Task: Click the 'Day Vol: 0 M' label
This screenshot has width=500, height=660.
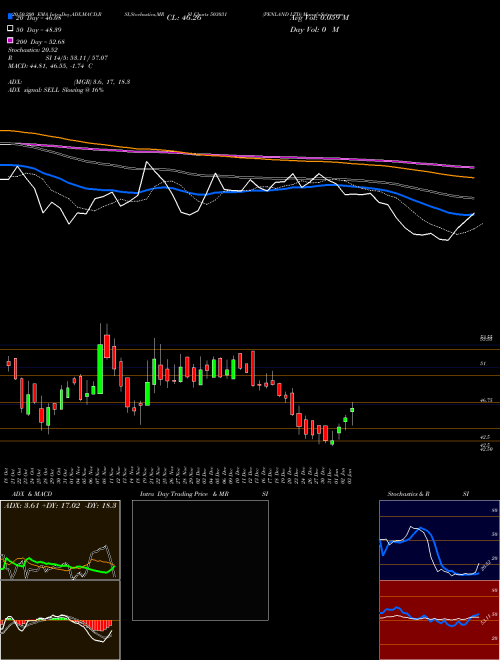Action: [x=314, y=29]
